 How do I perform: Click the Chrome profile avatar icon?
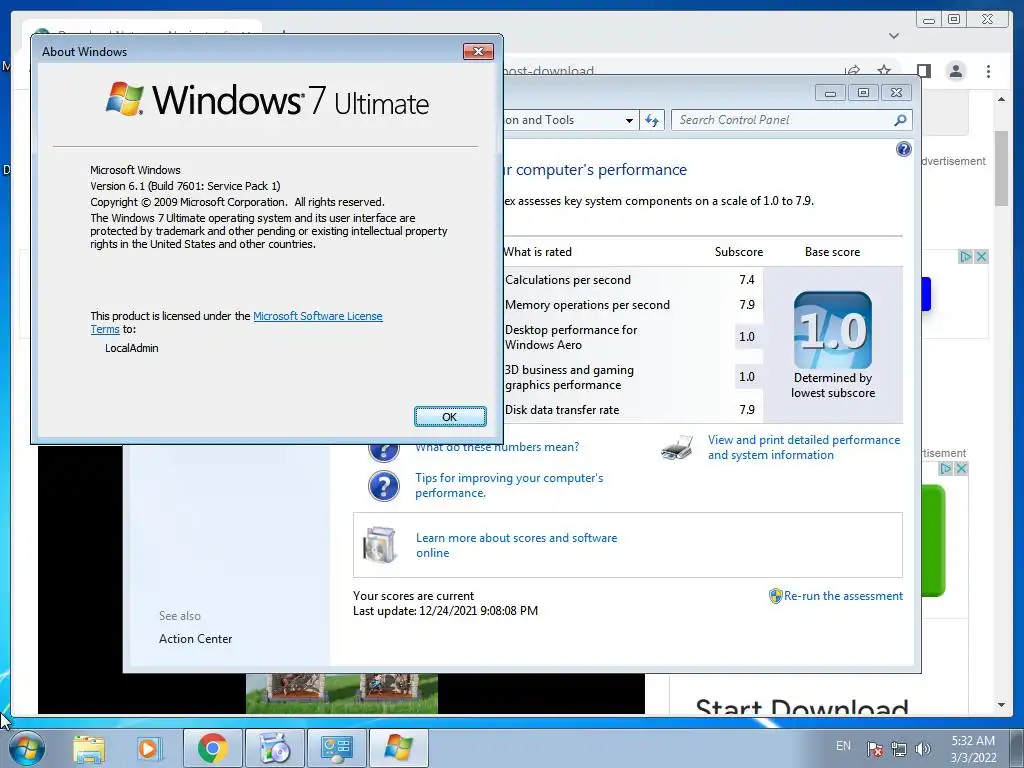coord(956,71)
